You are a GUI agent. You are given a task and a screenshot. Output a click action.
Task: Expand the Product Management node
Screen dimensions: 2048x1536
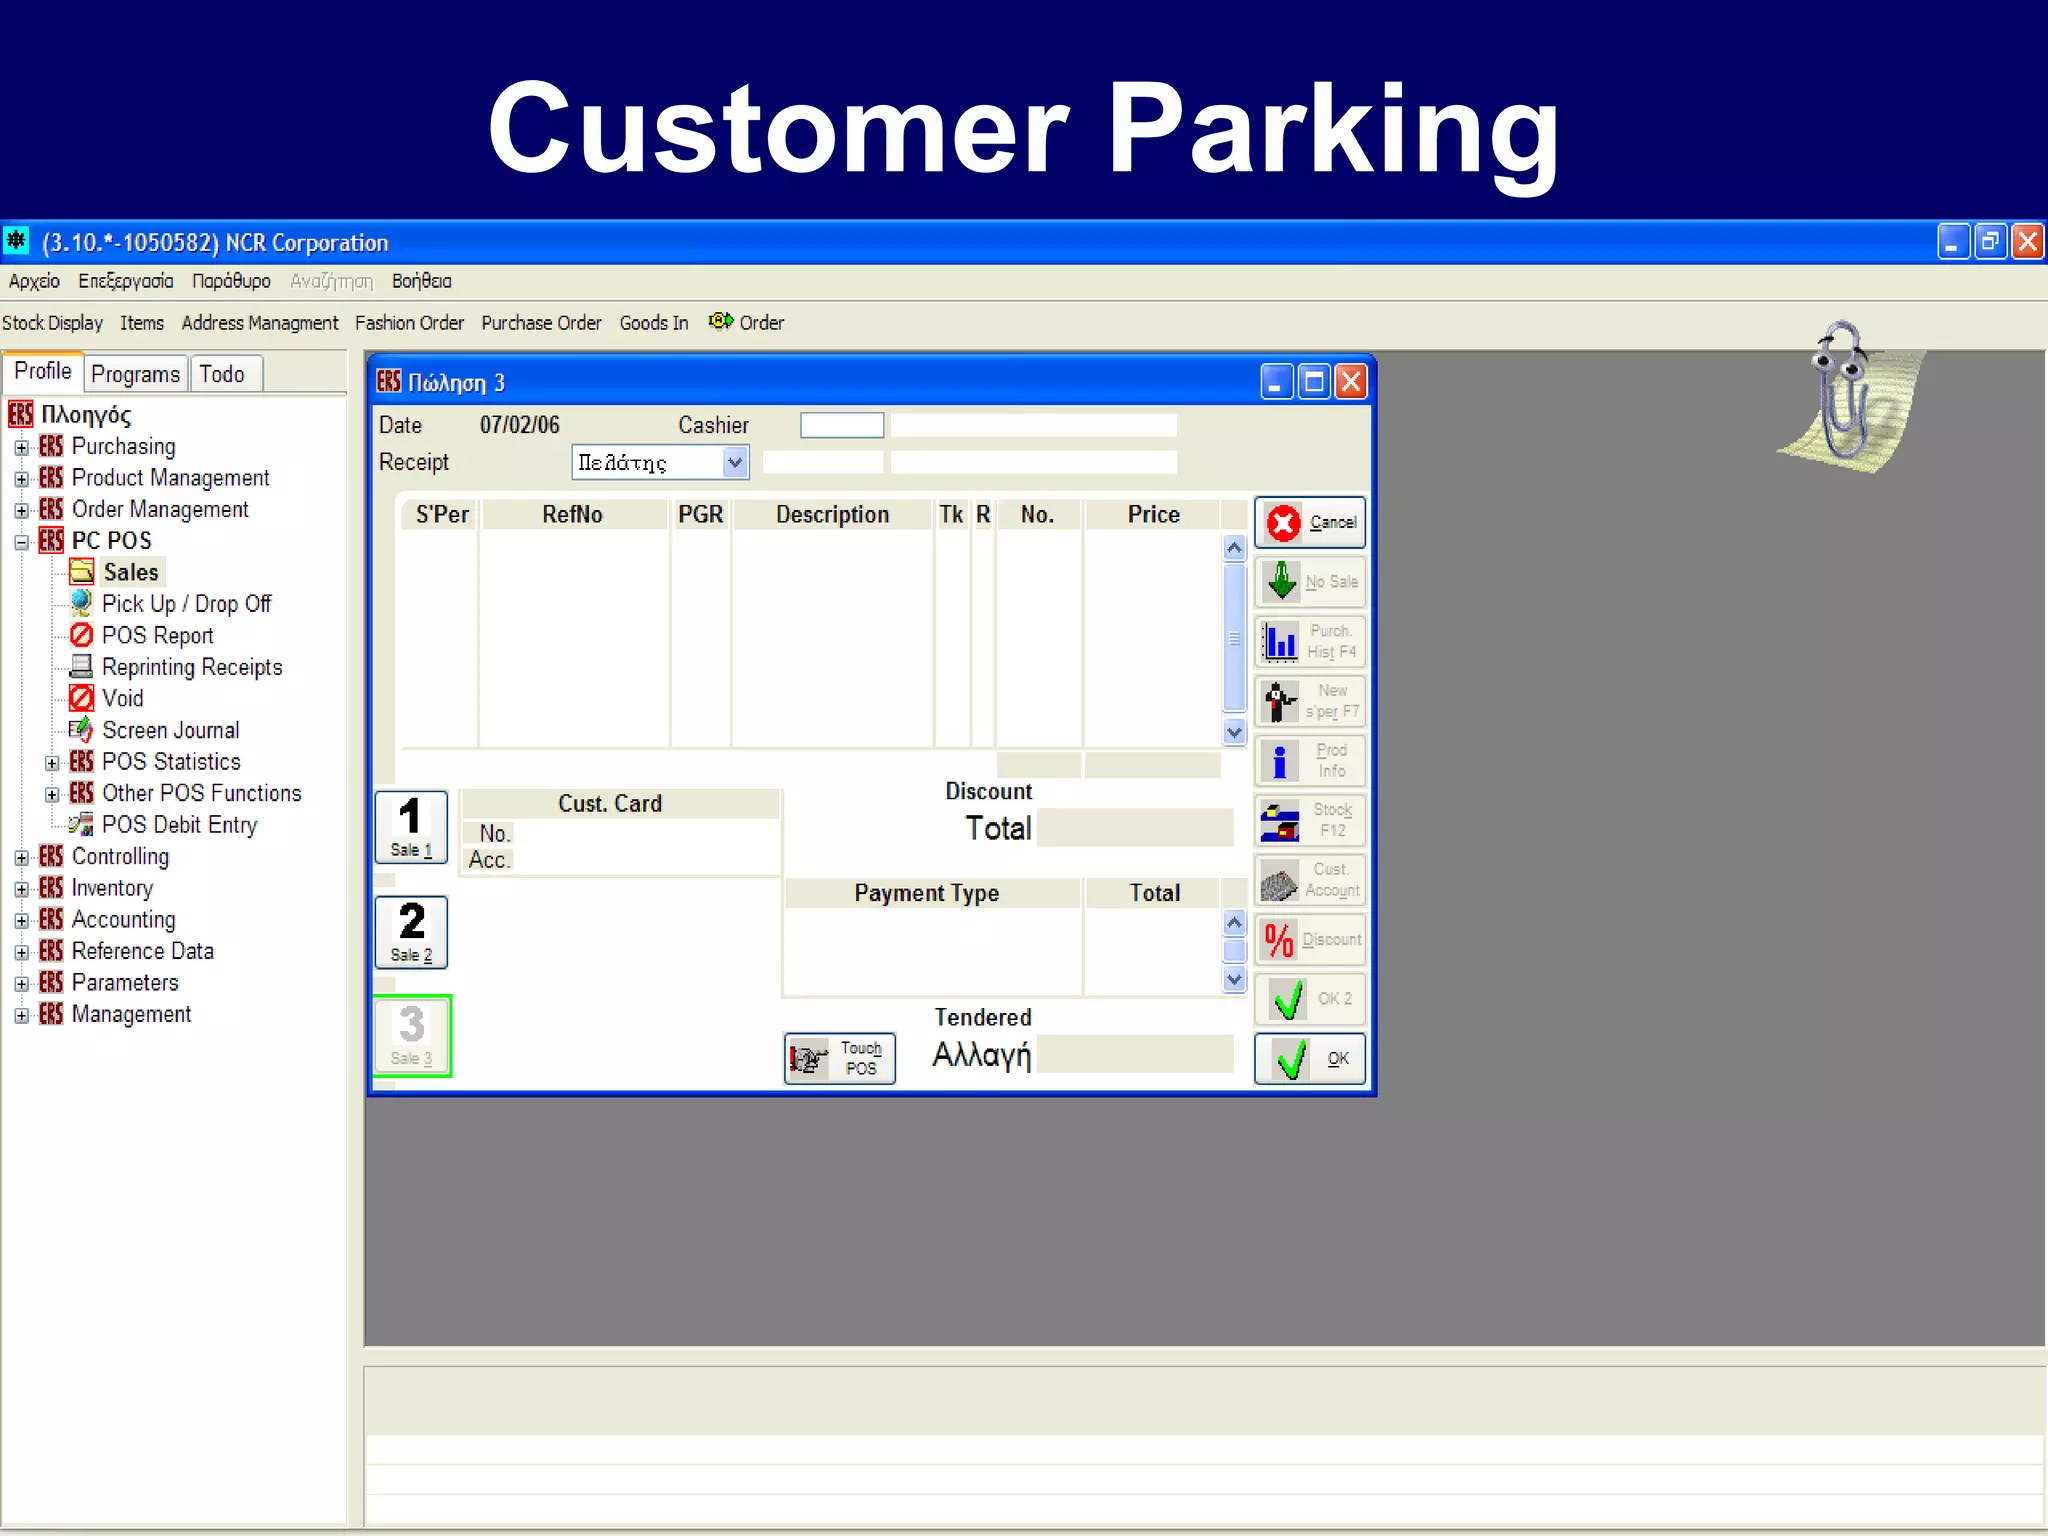tap(22, 479)
